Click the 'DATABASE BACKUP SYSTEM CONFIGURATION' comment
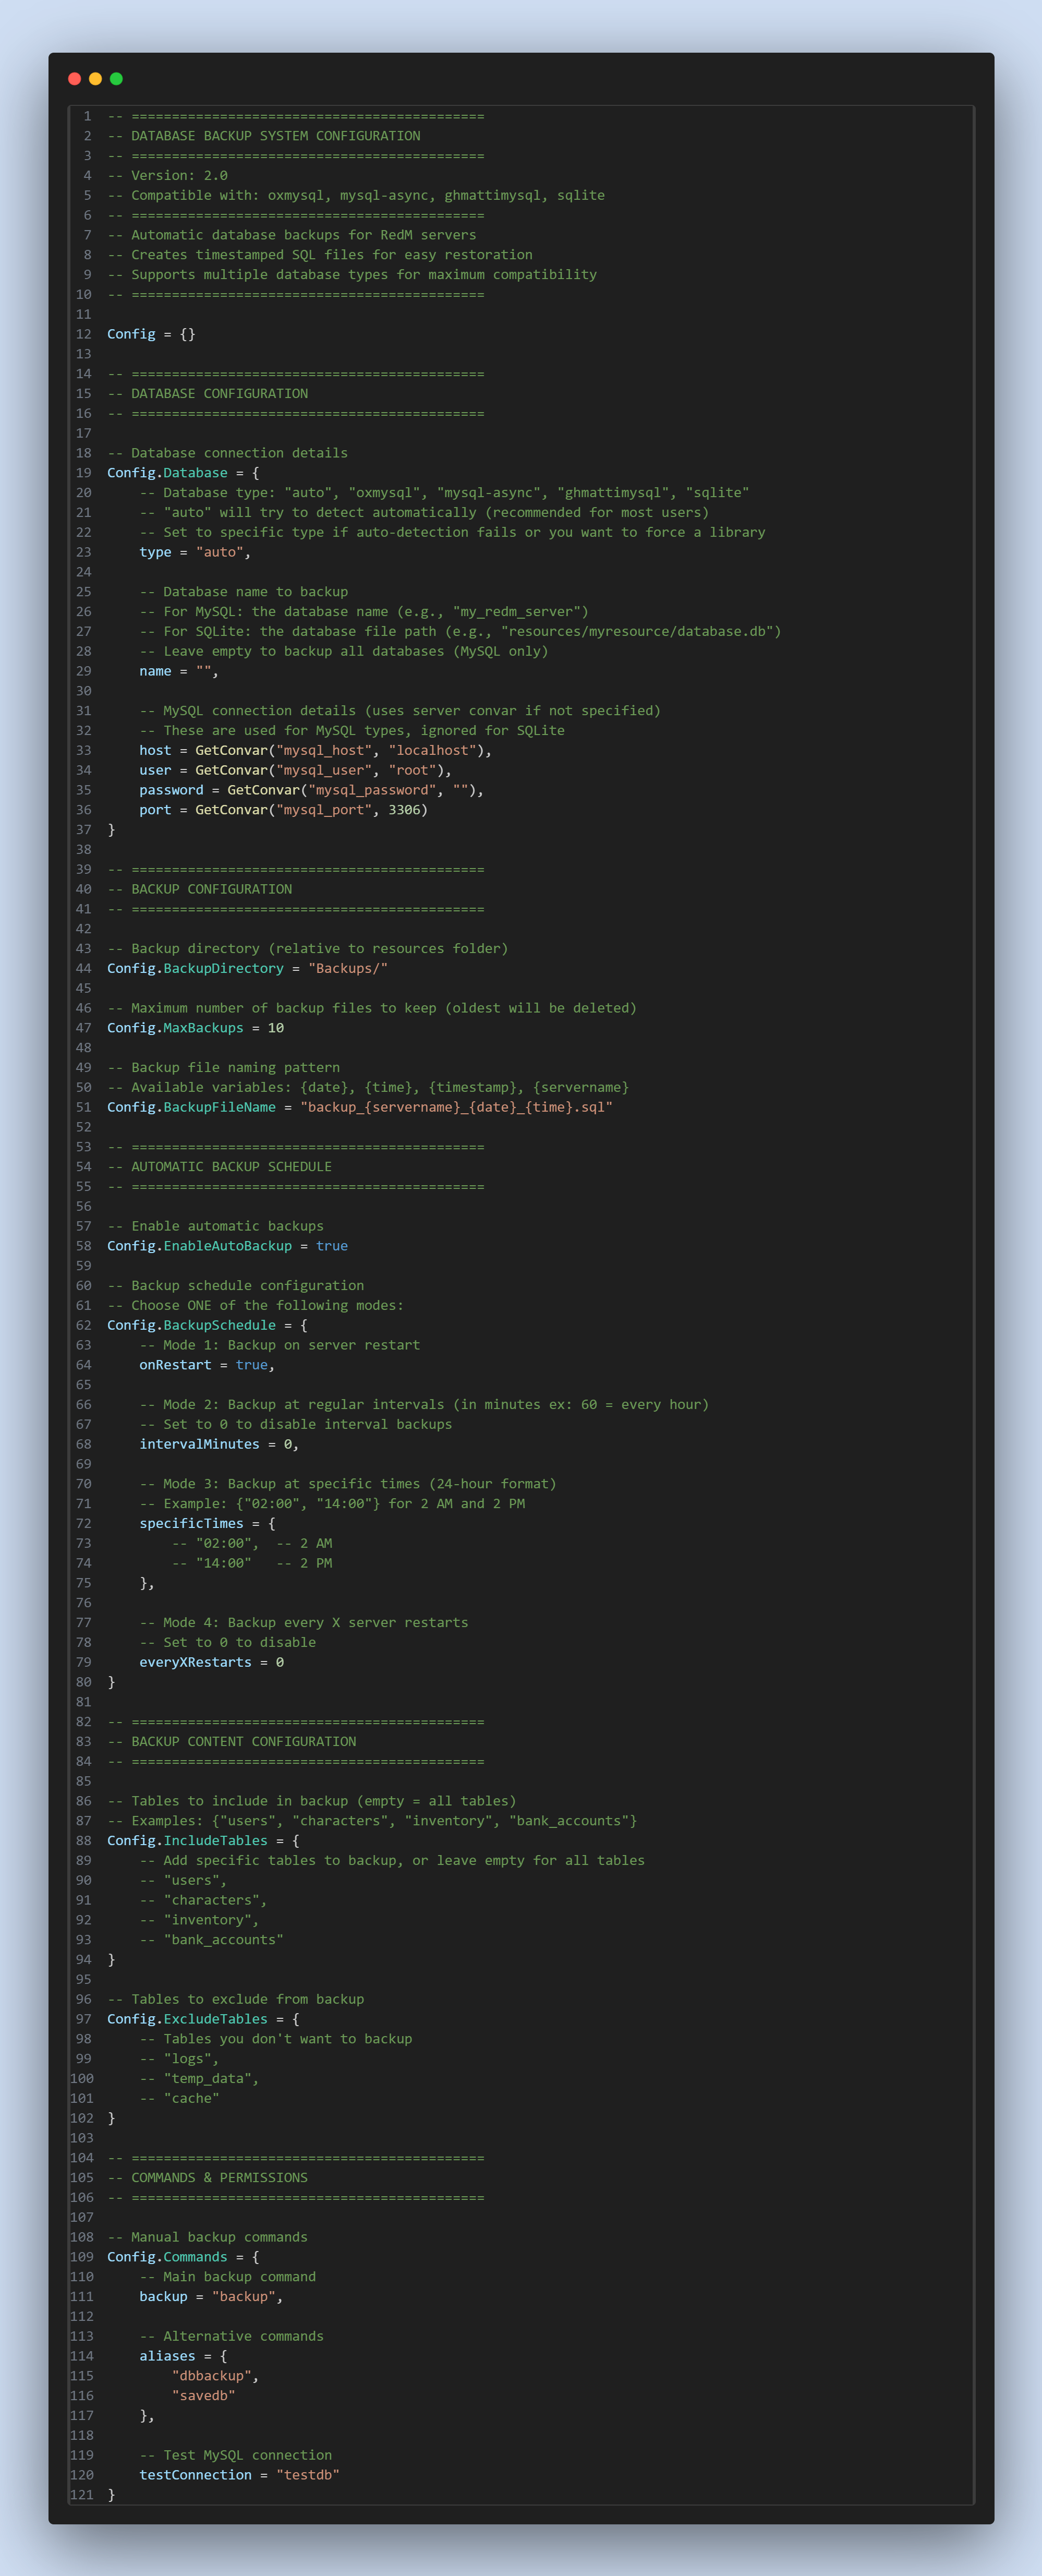Viewport: 1042px width, 2576px height. [x=264, y=136]
